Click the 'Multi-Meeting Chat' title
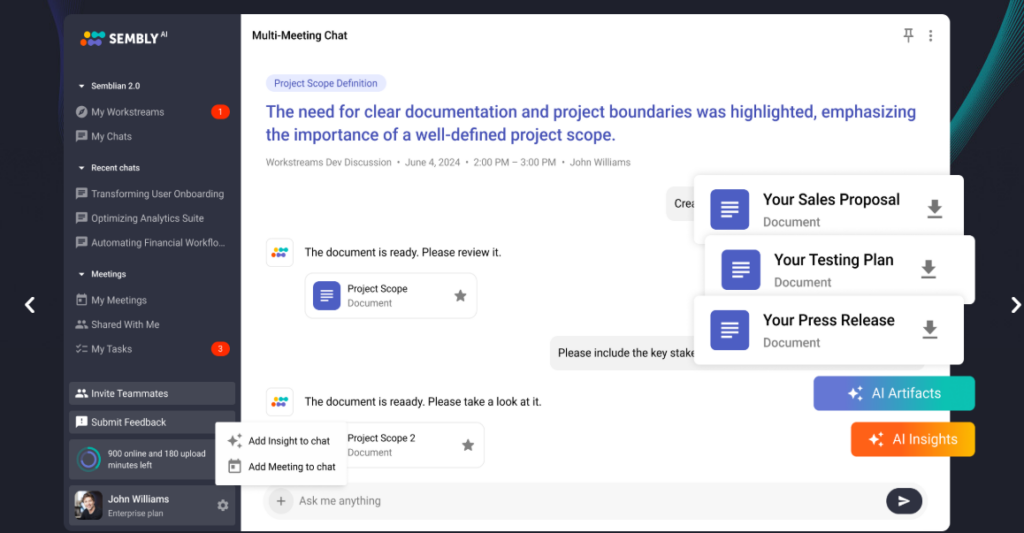This screenshot has width=1024, height=533. (x=300, y=35)
